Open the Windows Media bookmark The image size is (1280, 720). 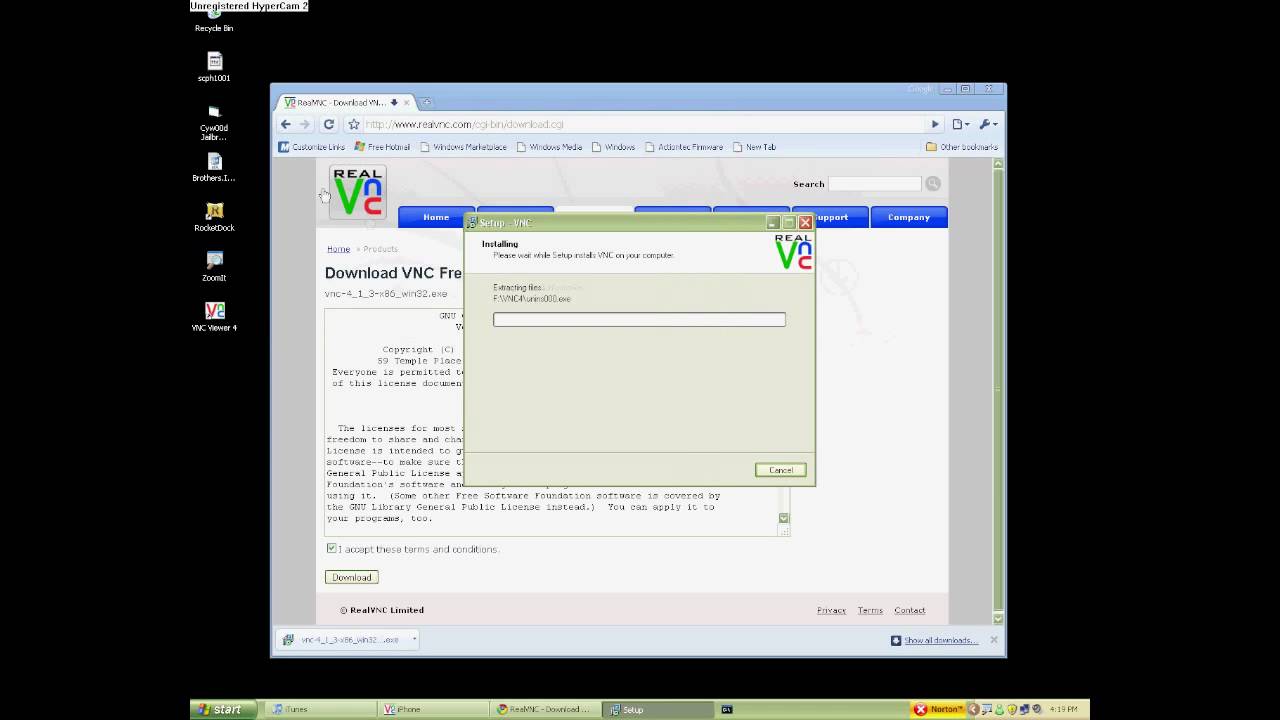click(549, 147)
